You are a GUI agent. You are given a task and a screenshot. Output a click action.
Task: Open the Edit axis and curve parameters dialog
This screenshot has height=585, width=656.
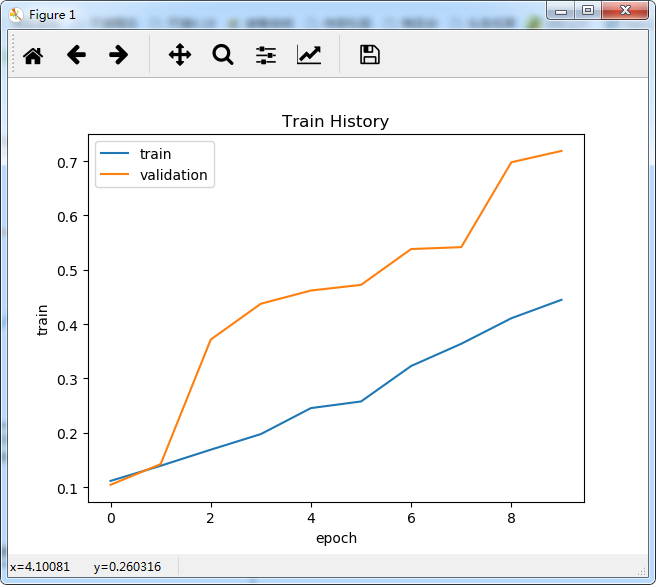309,55
